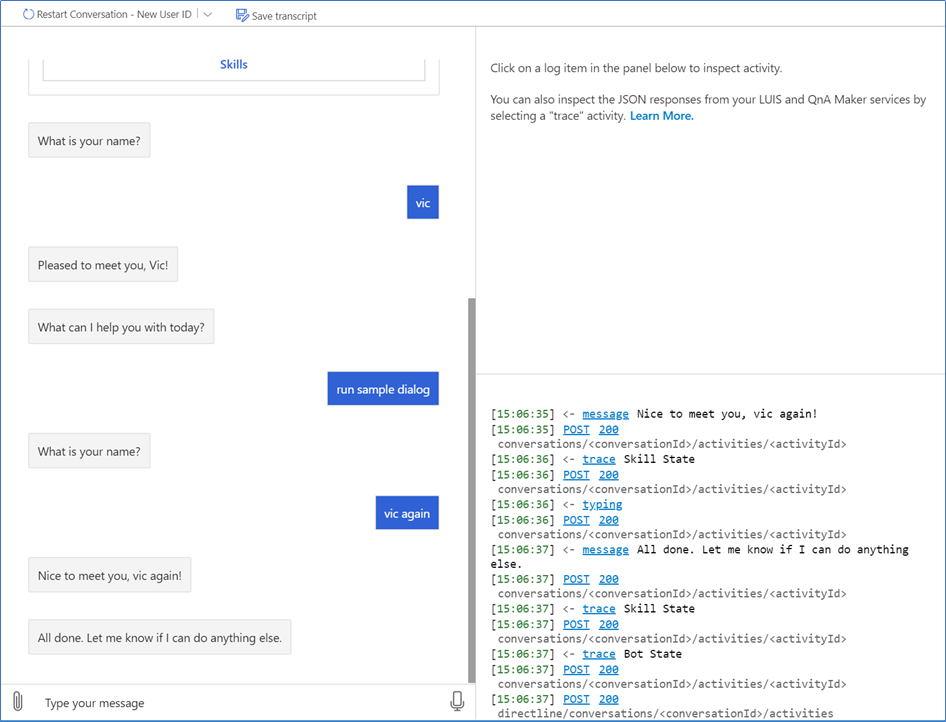Activate the microphone icon

[457, 701]
